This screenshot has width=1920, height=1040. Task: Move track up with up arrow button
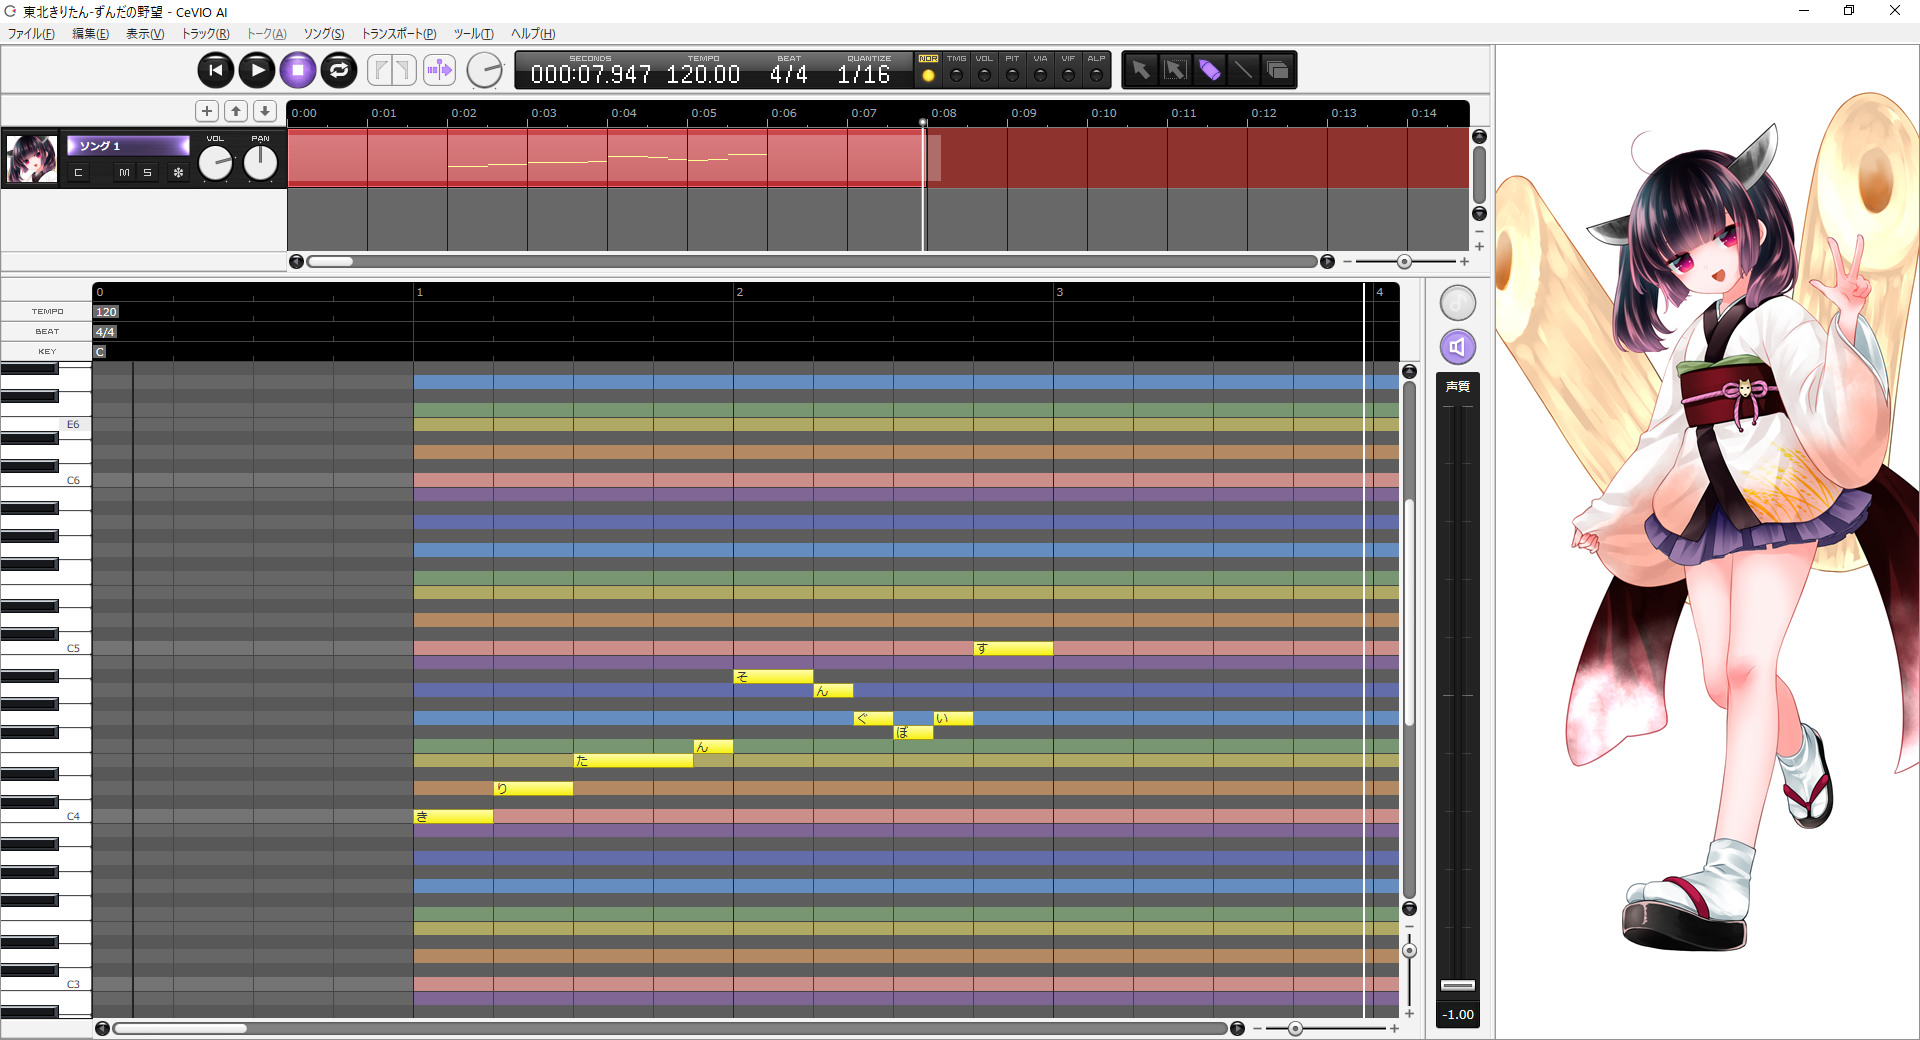[x=236, y=111]
